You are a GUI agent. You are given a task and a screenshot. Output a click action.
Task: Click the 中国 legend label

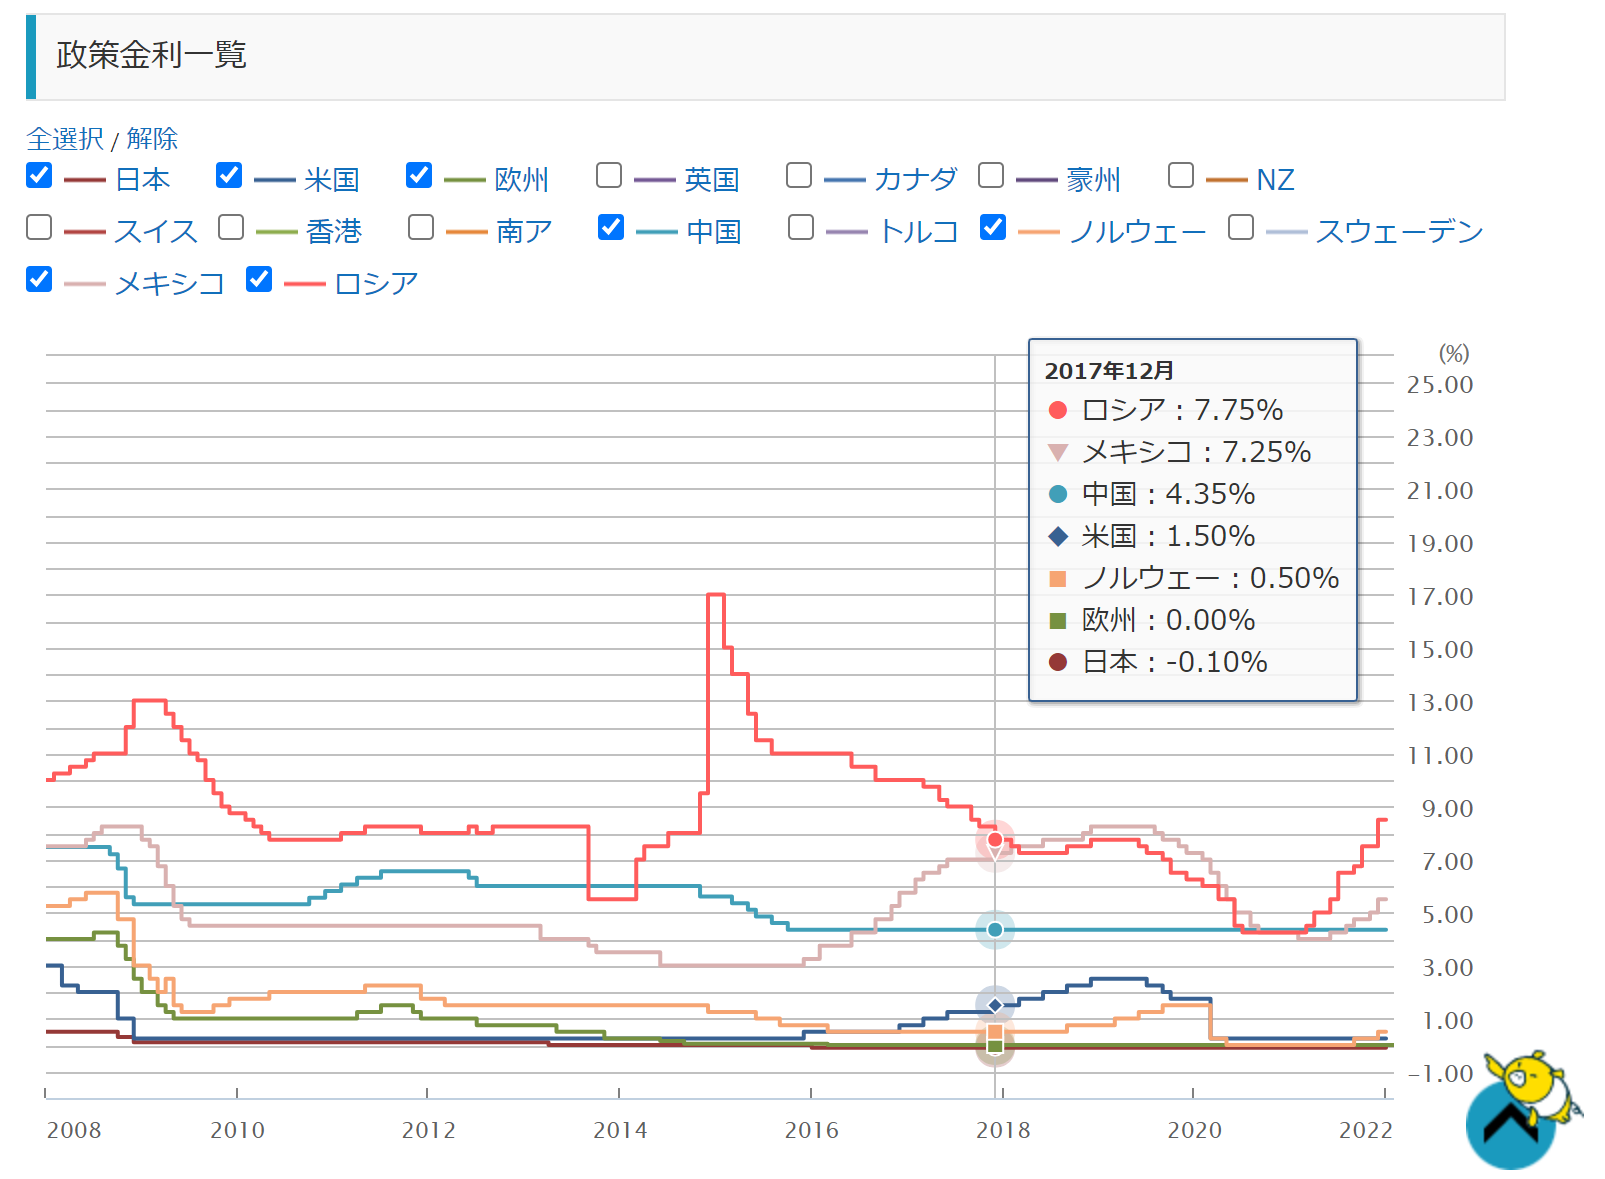(x=714, y=232)
